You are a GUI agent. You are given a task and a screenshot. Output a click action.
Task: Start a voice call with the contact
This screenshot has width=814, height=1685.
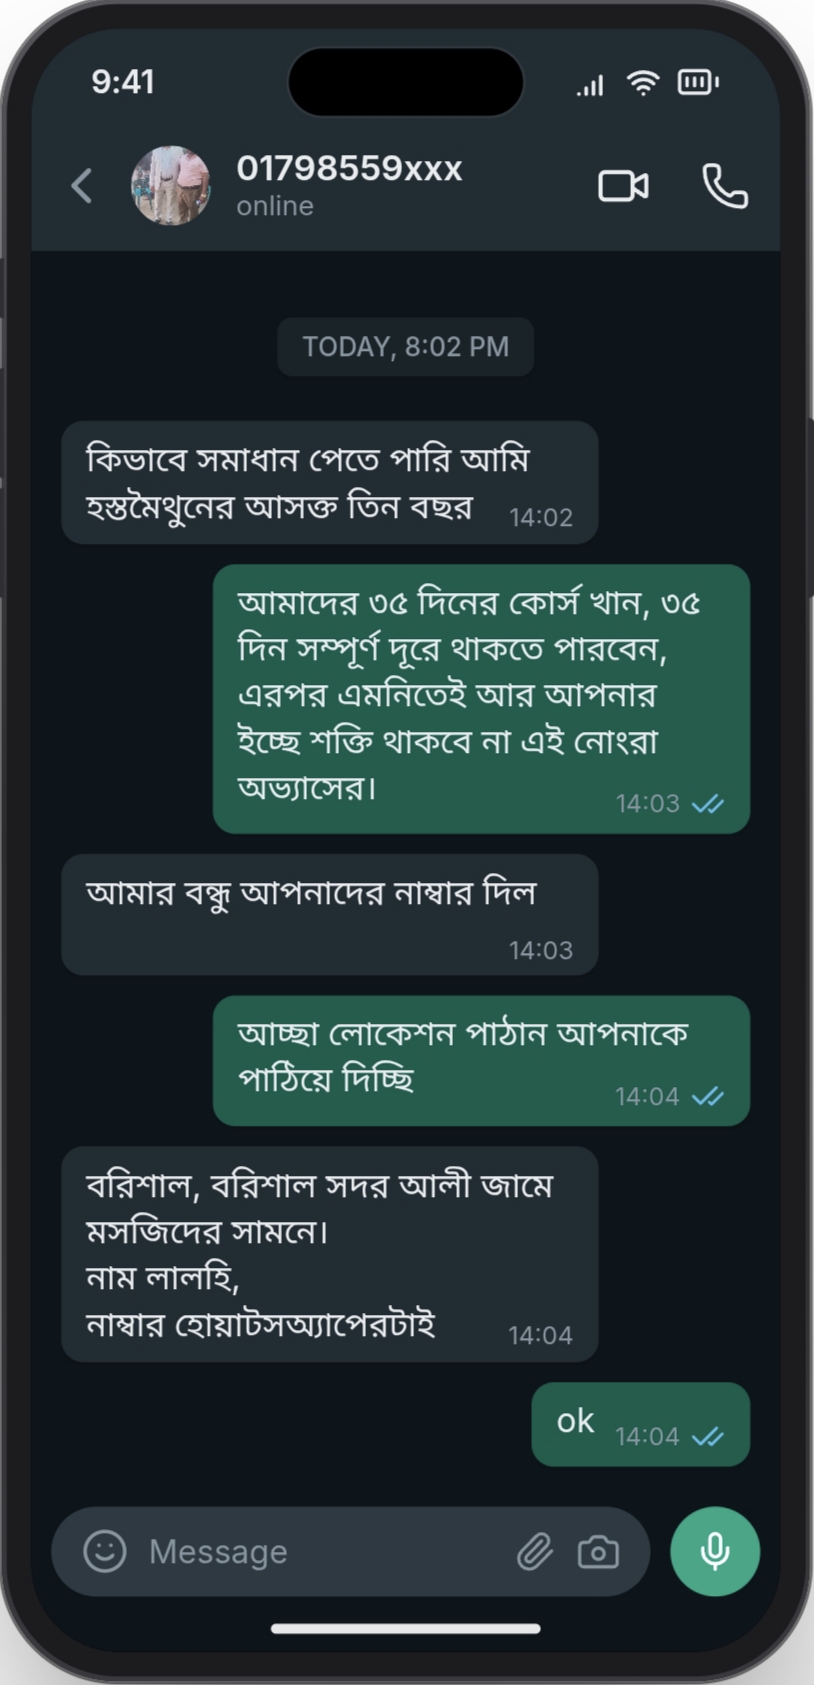(725, 186)
